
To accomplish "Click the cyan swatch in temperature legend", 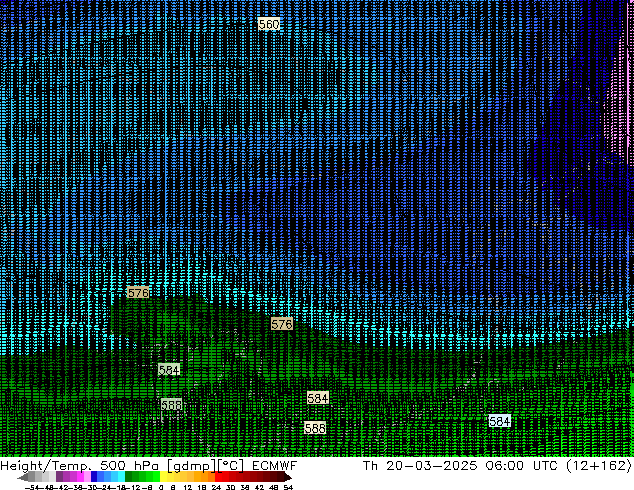I will pos(121,477).
